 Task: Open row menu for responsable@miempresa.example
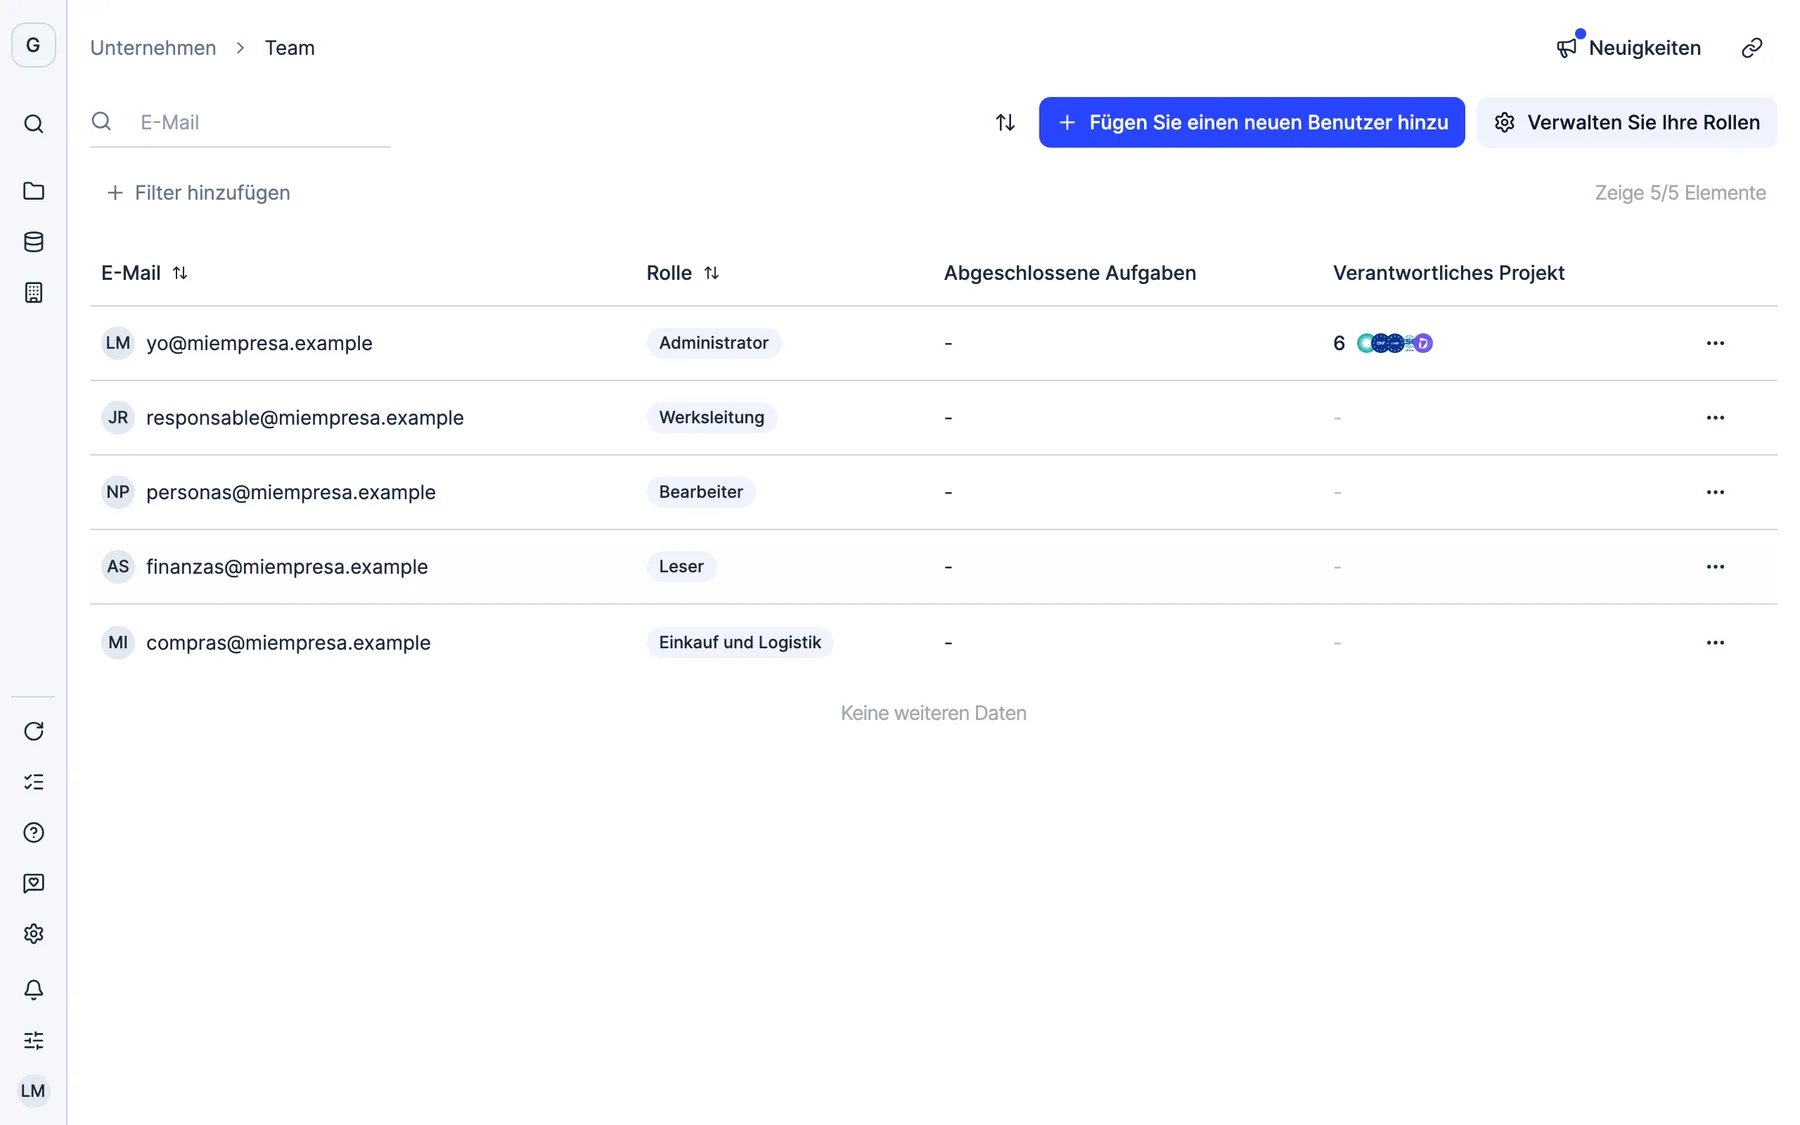pos(1715,418)
